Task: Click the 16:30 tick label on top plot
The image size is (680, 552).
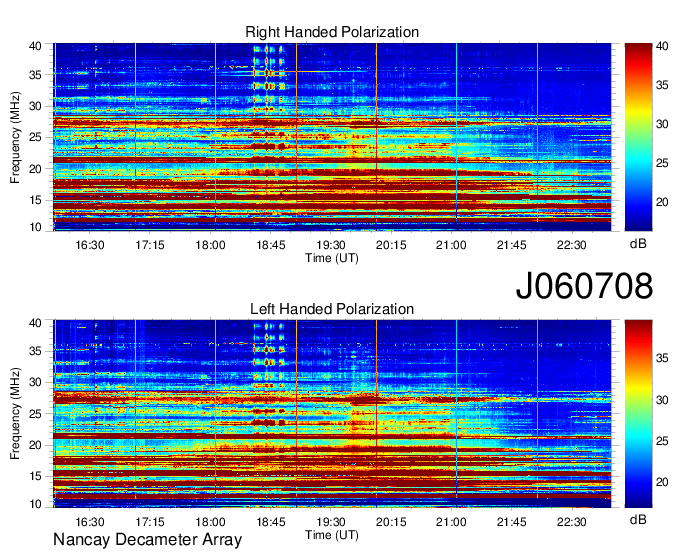Action: pyautogui.click(x=90, y=245)
